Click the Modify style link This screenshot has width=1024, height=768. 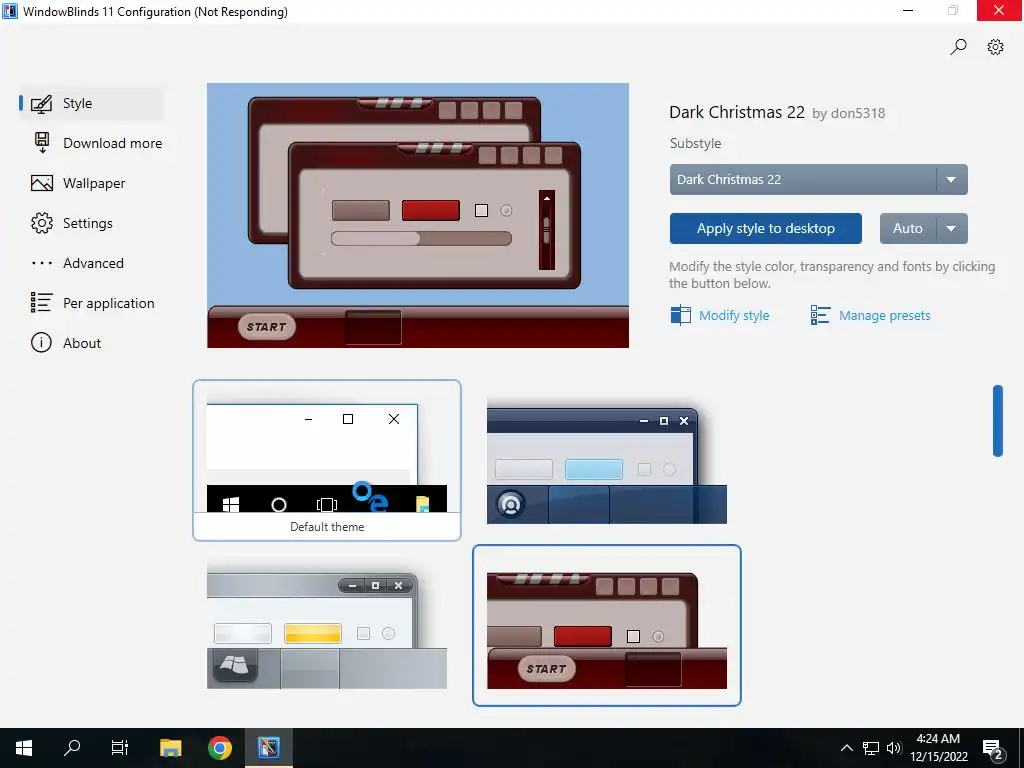coord(734,315)
